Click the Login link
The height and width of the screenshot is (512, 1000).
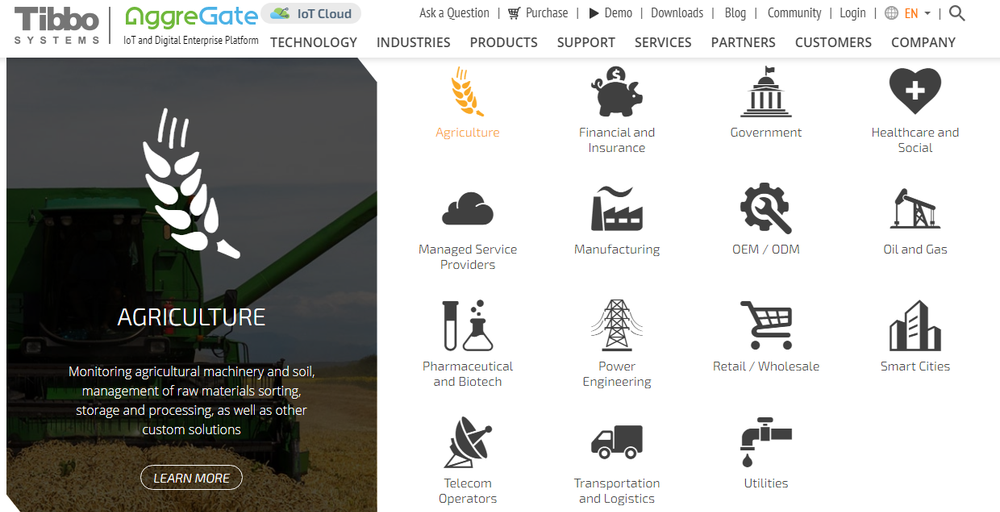(853, 13)
